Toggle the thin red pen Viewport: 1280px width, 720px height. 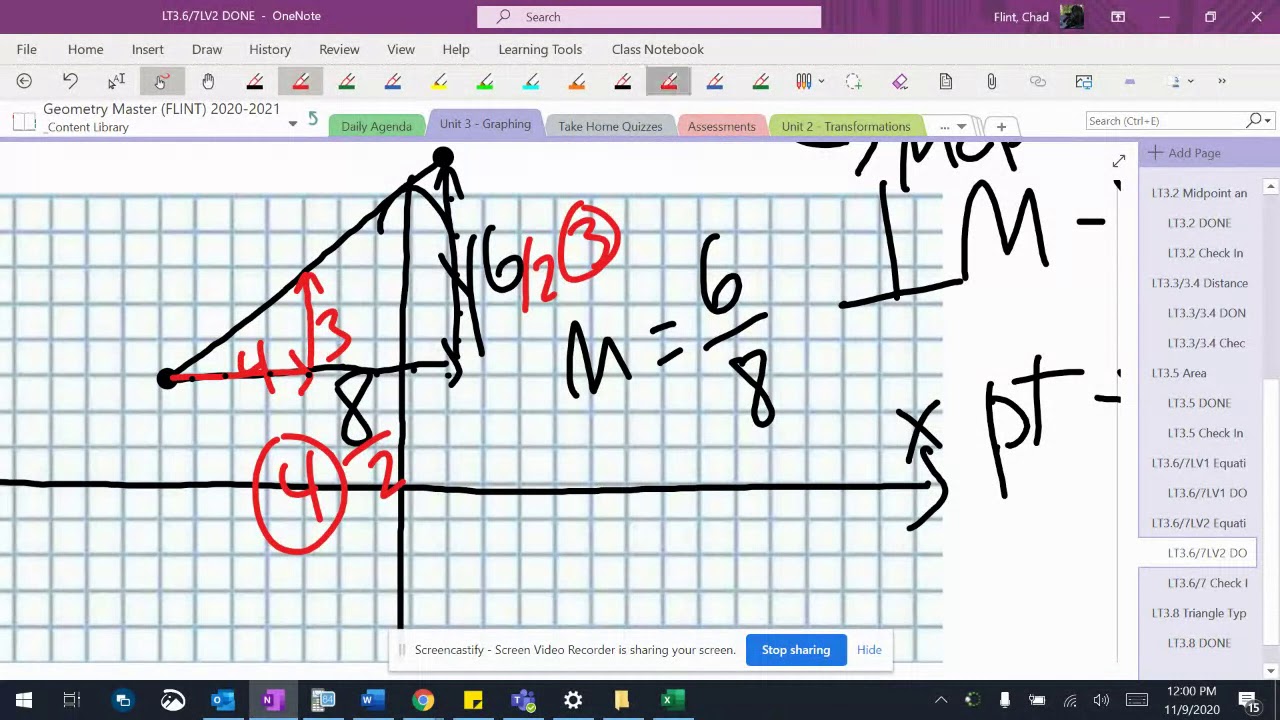(301, 81)
